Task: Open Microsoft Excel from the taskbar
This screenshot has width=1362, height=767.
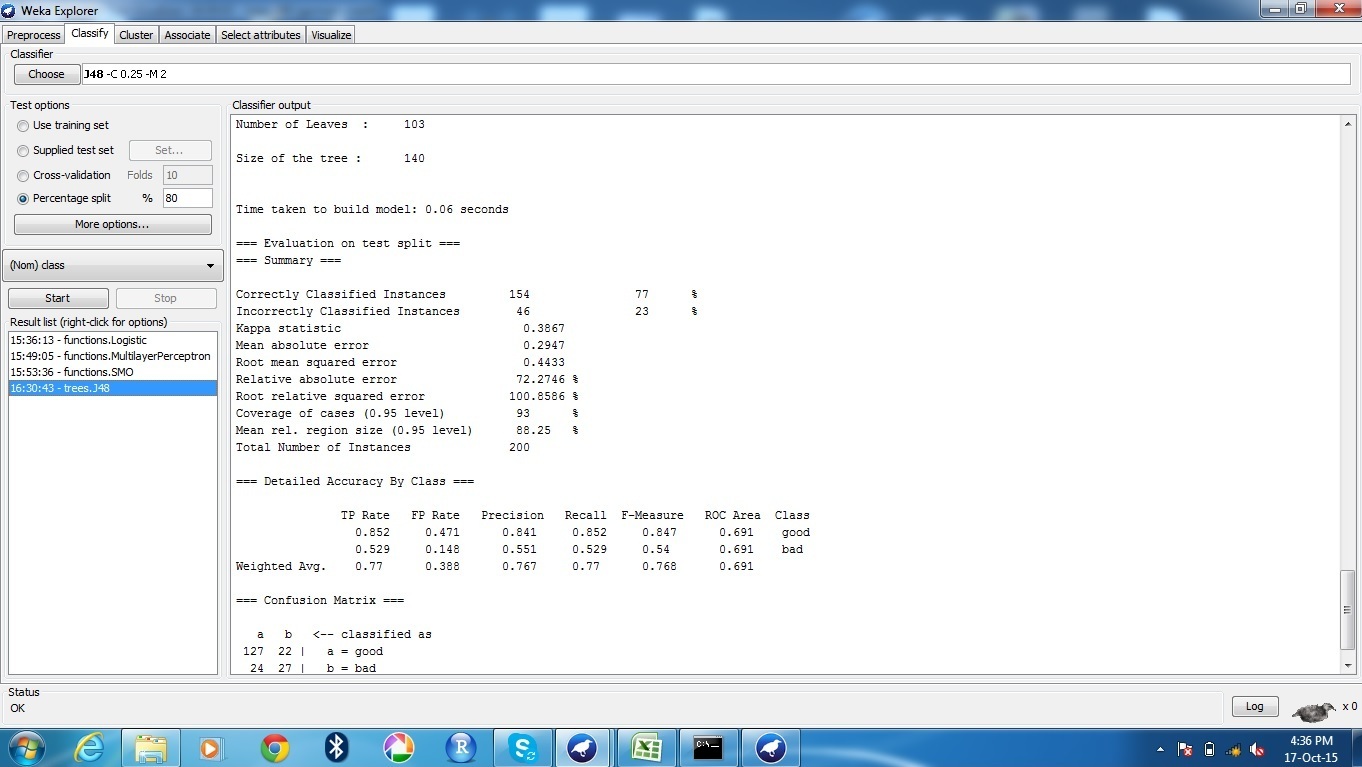Action: tap(646, 746)
